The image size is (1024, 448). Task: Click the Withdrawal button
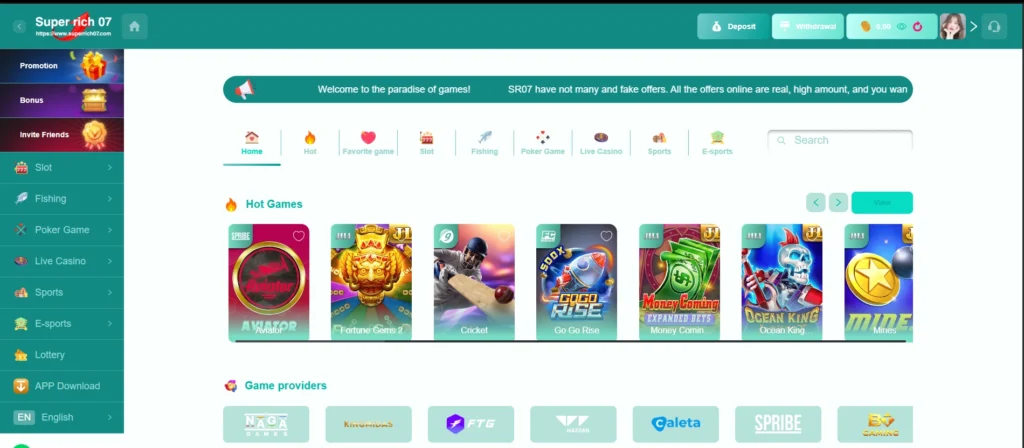pos(808,27)
